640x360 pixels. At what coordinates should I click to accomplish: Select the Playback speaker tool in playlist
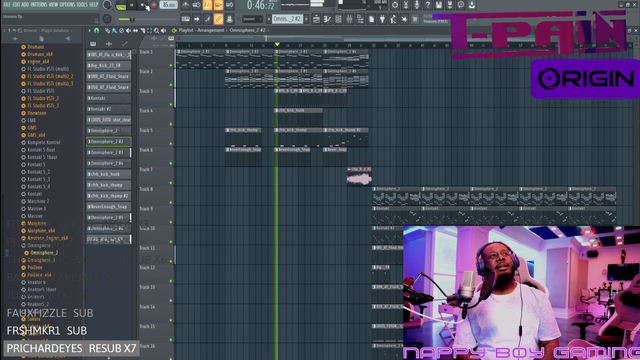click(x=164, y=31)
